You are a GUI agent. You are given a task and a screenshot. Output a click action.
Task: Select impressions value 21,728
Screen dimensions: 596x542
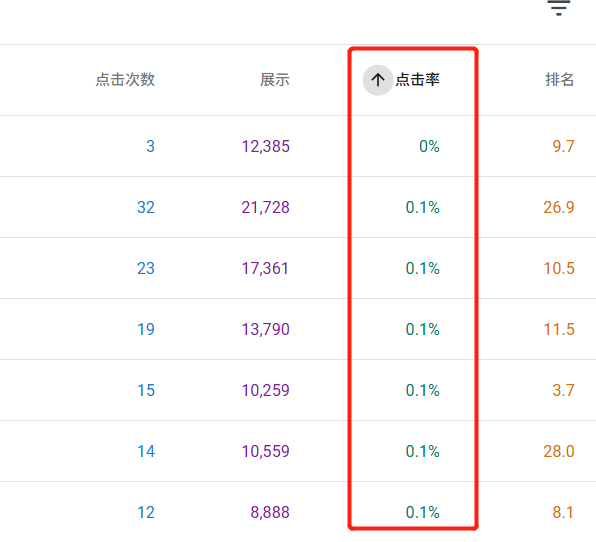[x=266, y=208]
